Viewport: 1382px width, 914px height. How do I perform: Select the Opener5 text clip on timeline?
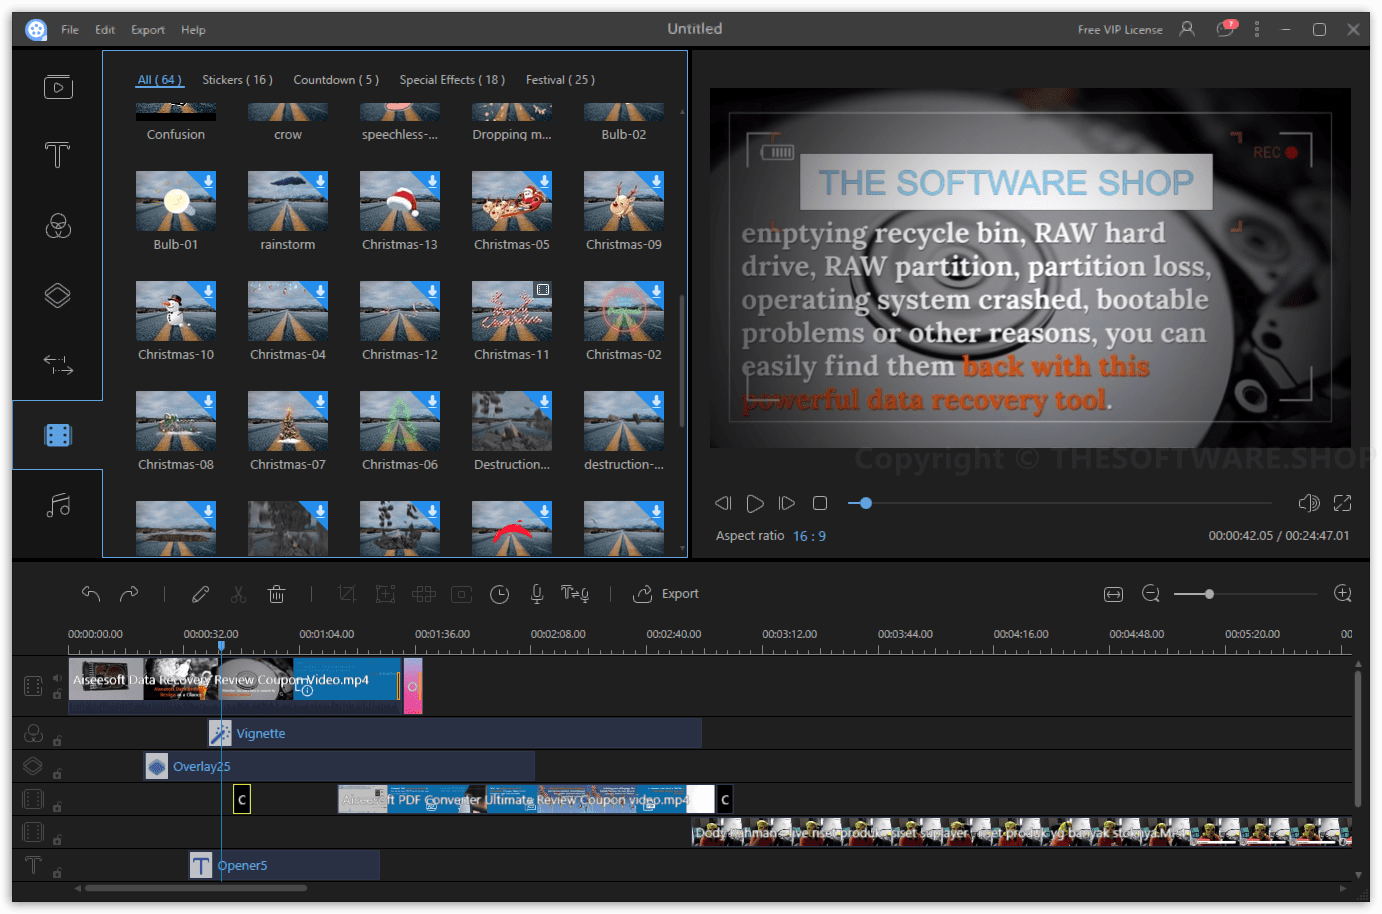pos(284,865)
